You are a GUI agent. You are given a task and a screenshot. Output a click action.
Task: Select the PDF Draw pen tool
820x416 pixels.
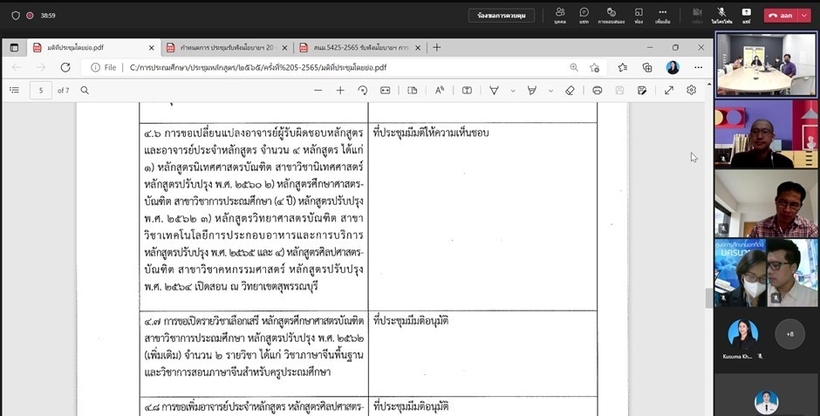pyautogui.click(x=494, y=91)
